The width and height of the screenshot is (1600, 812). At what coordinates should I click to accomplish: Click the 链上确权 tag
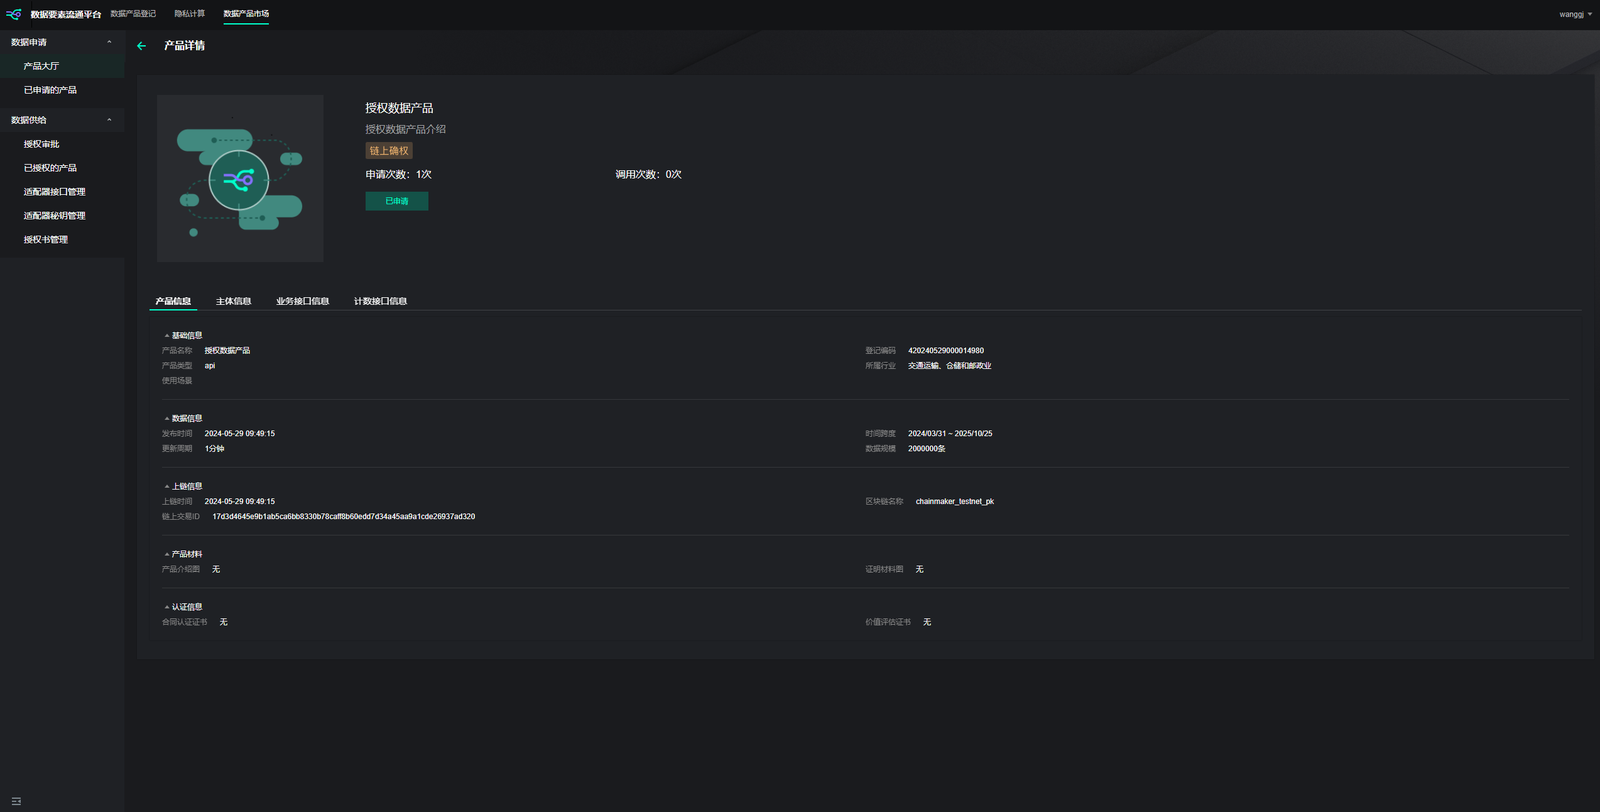coord(389,151)
